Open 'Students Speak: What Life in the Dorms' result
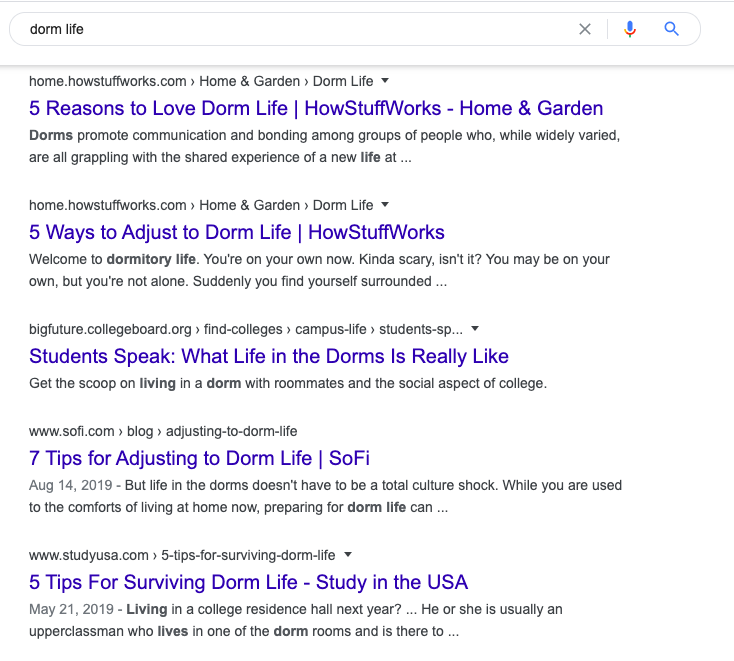This screenshot has height=661, width=734. tap(269, 356)
